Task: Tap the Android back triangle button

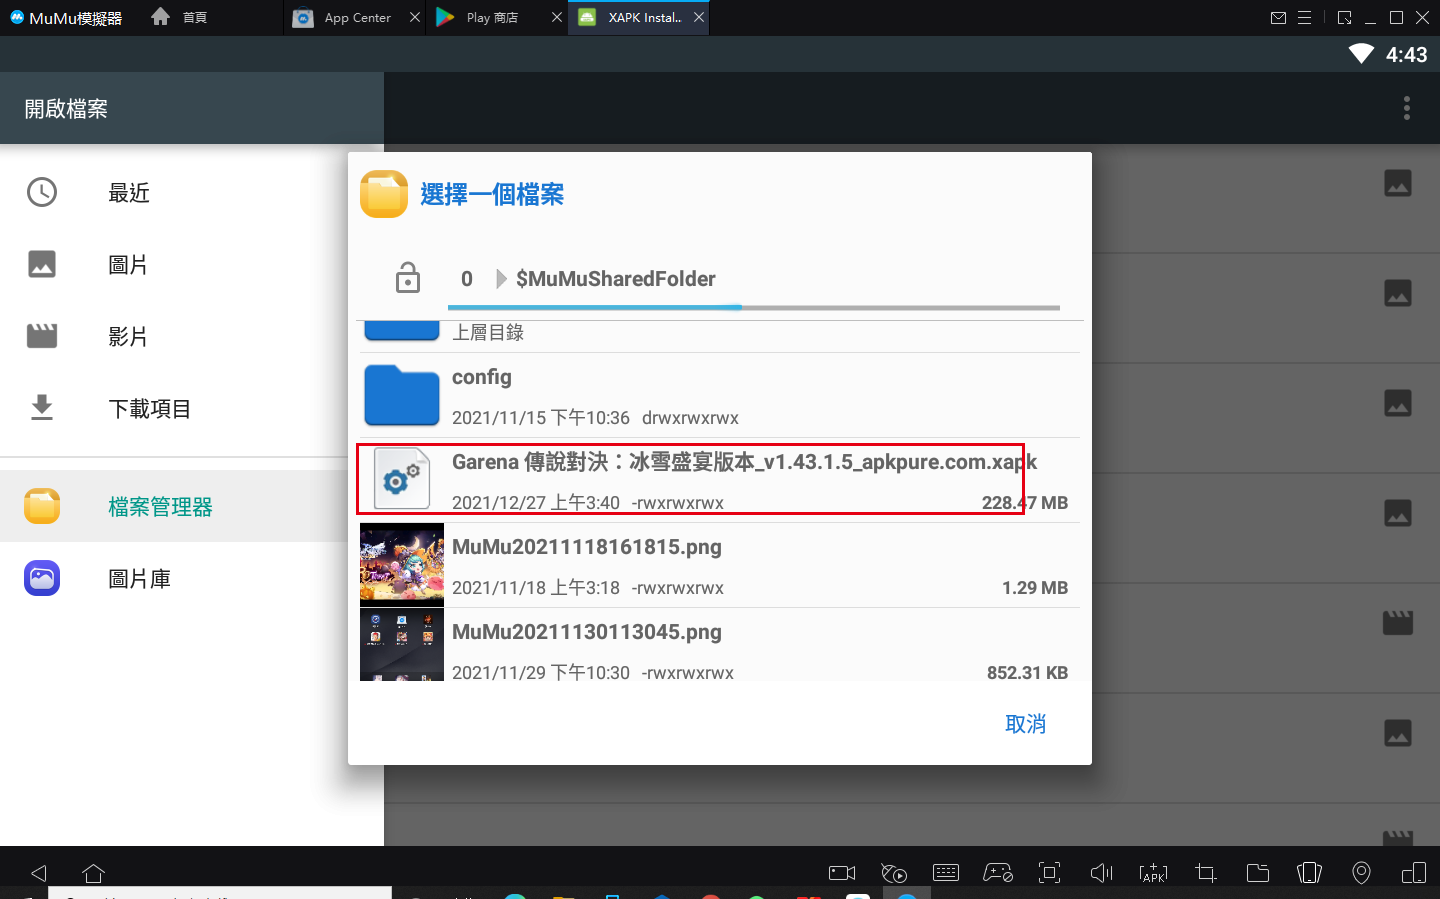Action: point(39,873)
